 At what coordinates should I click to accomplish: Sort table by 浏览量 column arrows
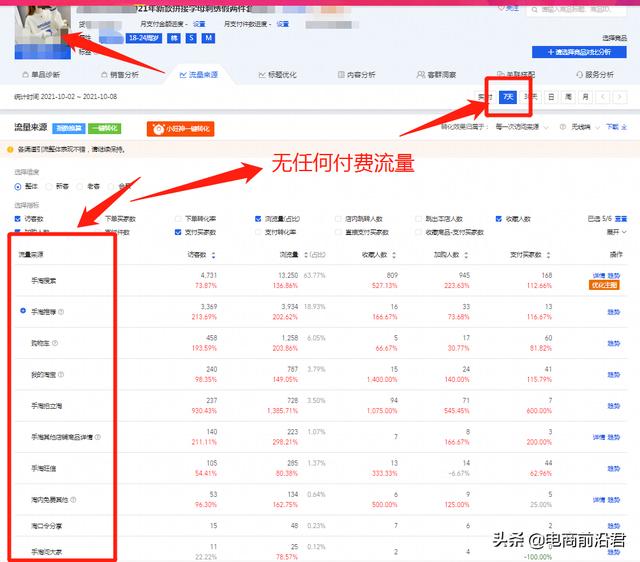(306, 255)
